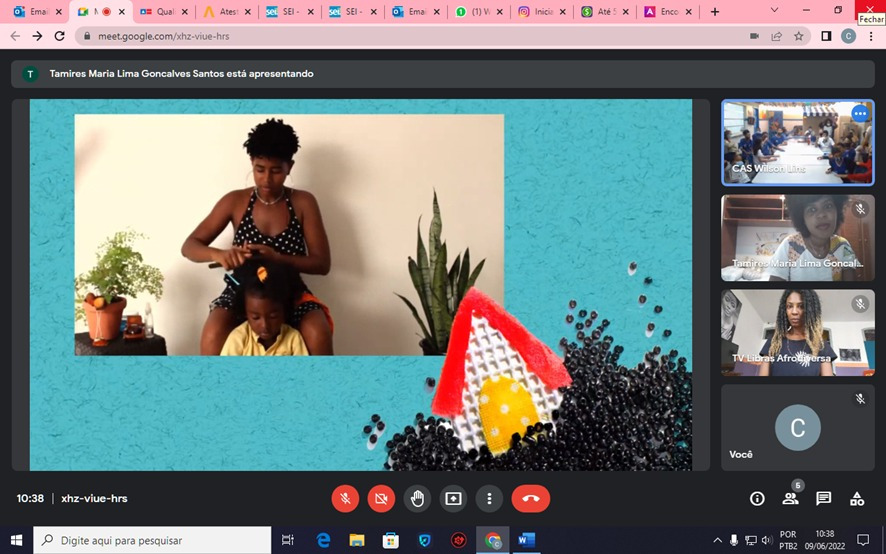The image size is (886, 554).
Task: Open the Windows Start menu
Action: coord(16,540)
